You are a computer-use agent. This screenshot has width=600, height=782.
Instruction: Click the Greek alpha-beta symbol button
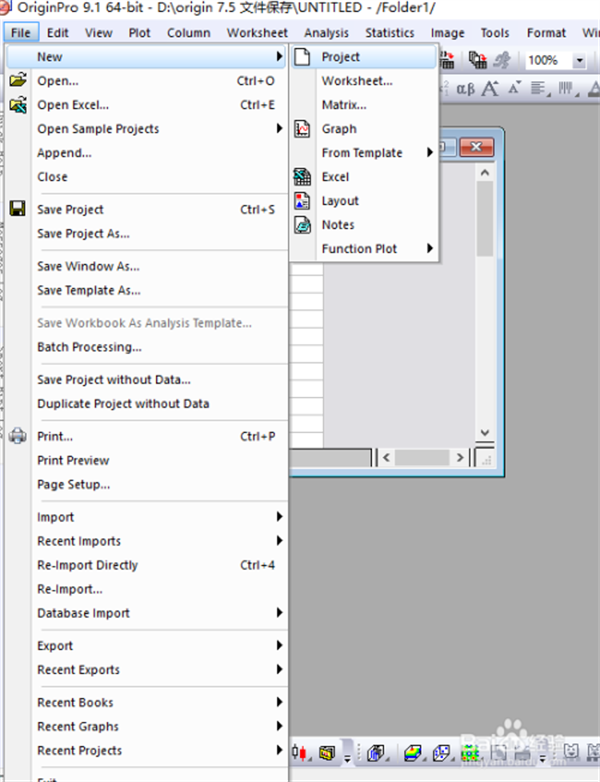465,89
